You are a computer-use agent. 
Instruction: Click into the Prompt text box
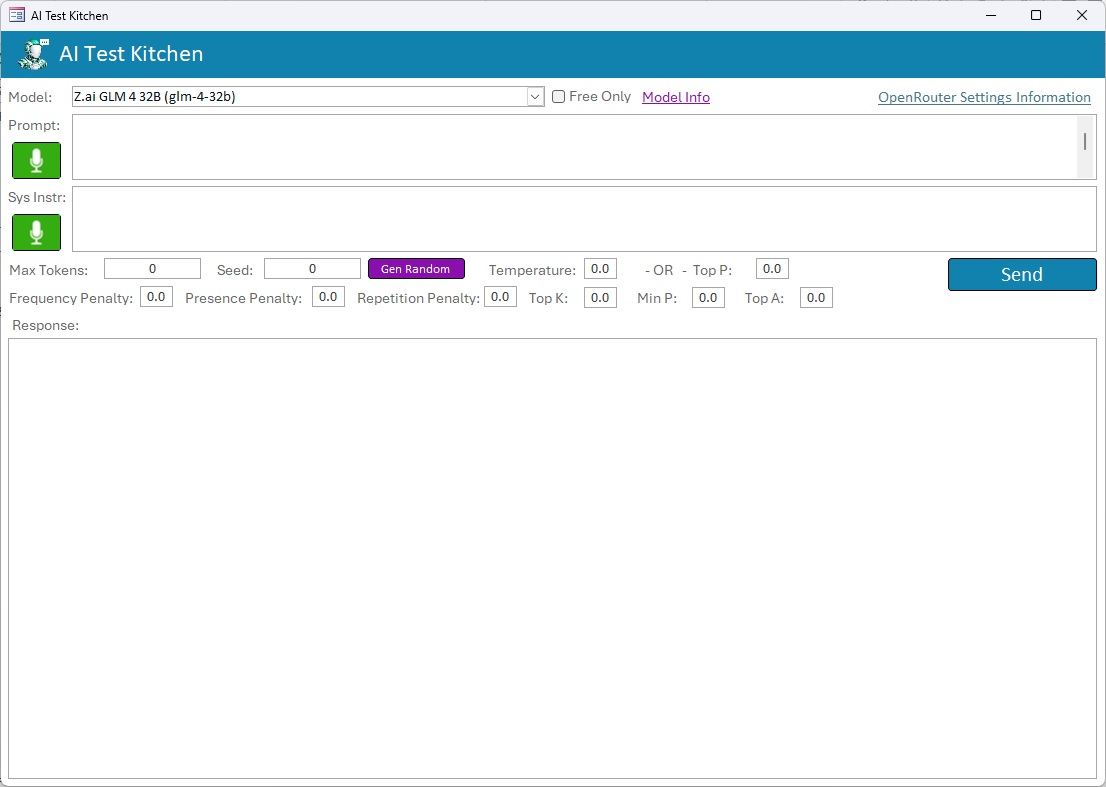(572, 147)
